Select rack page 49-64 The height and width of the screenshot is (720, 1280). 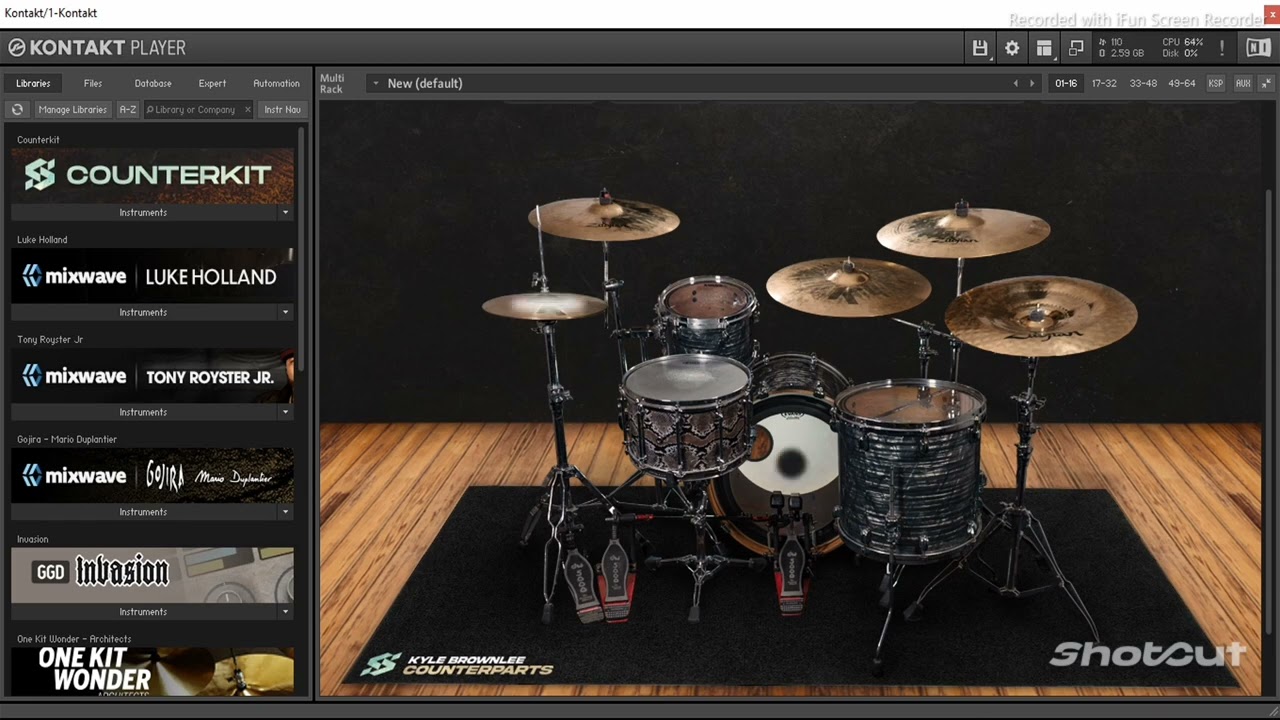tap(1182, 83)
